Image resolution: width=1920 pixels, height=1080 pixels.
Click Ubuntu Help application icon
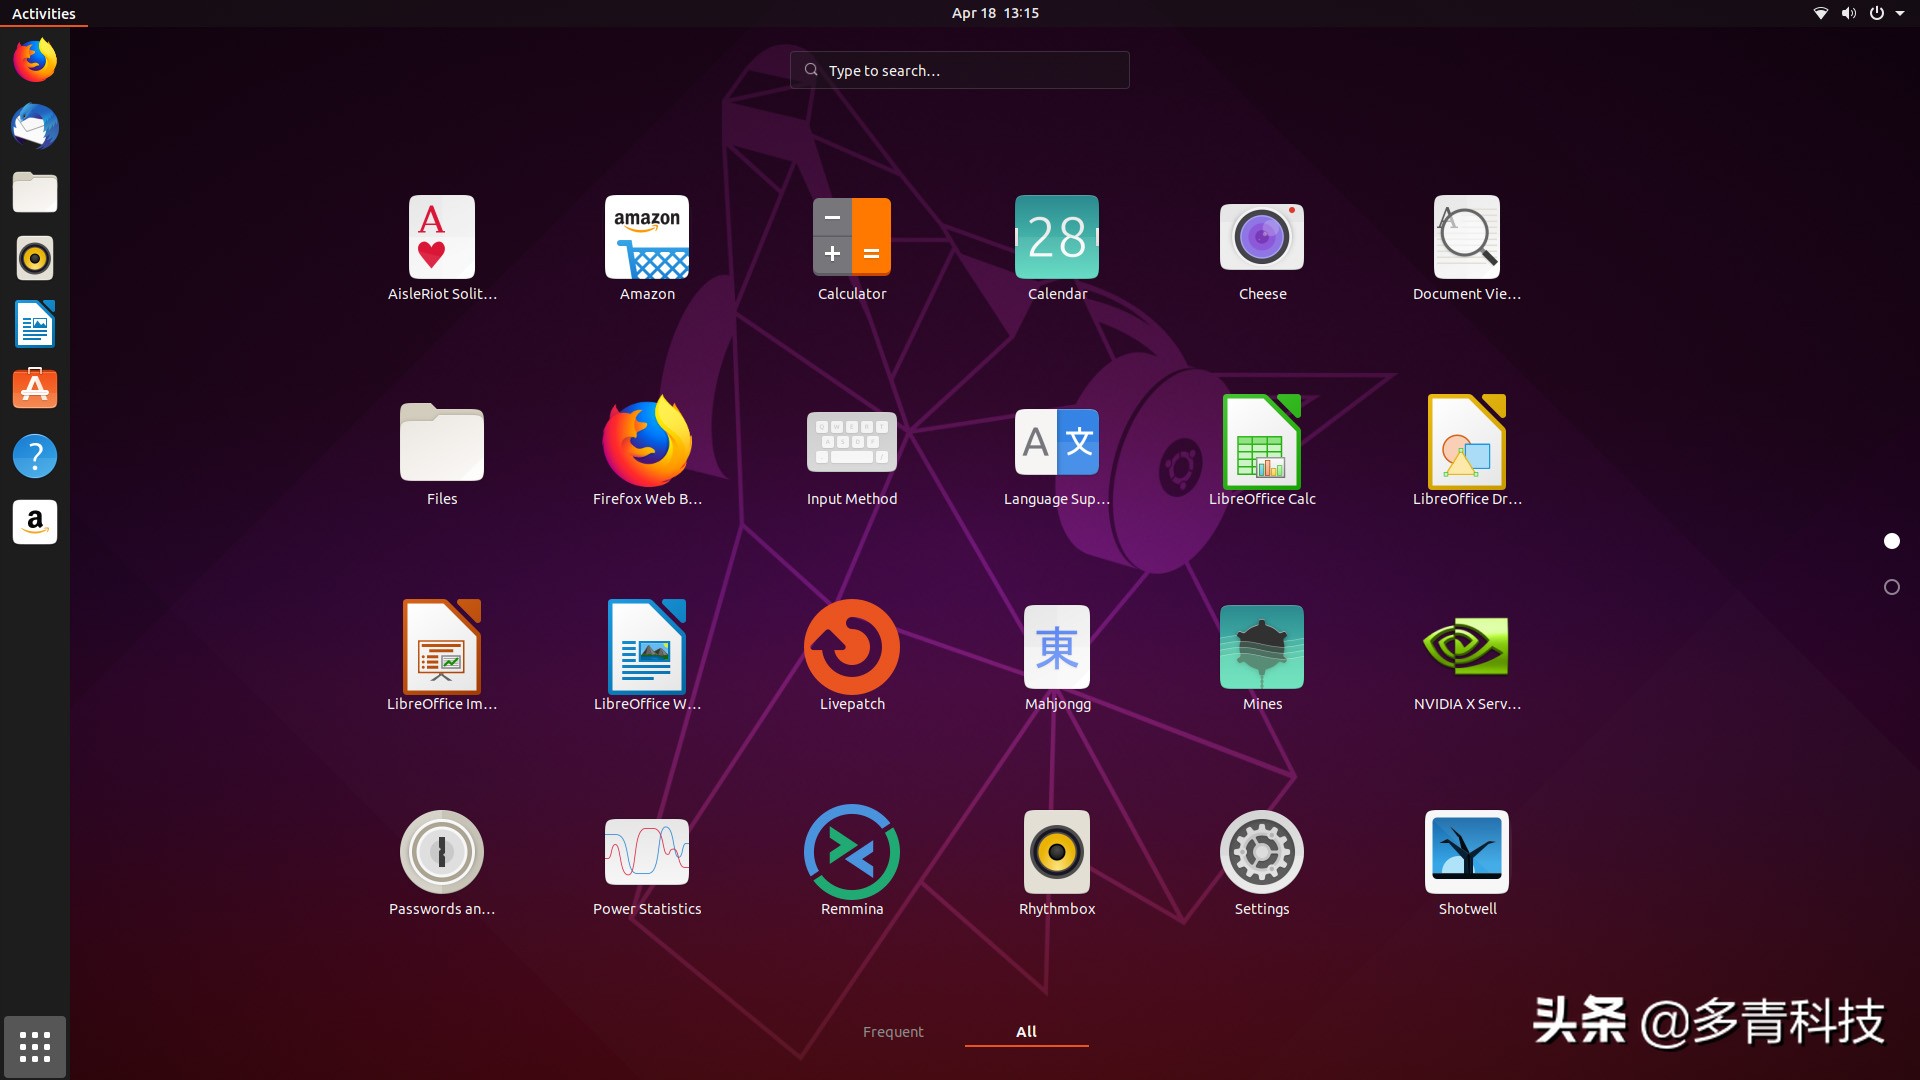pyautogui.click(x=36, y=456)
